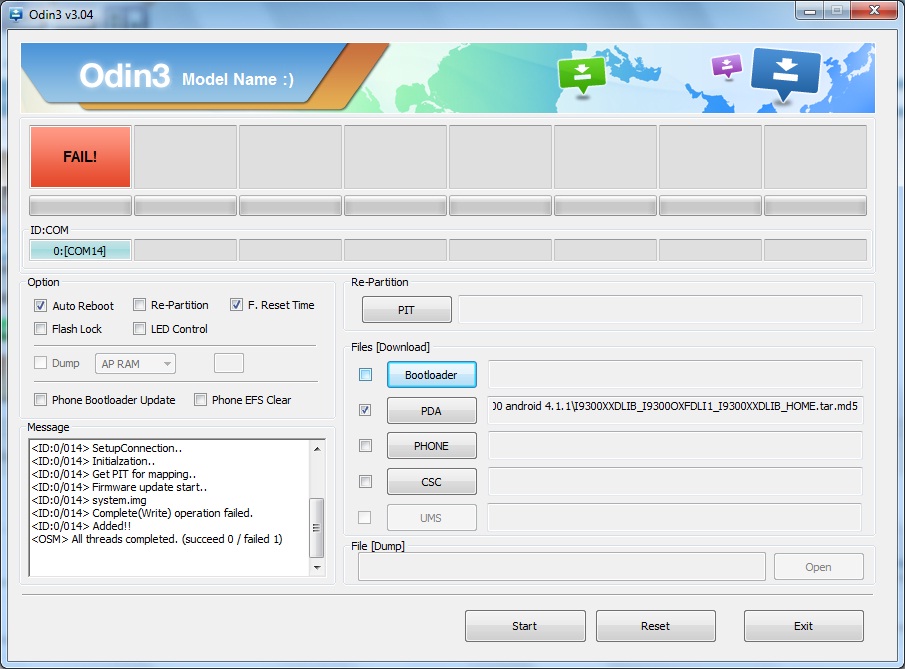Uncheck the PDA file checkbox
This screenshot has height=669, width=905.
click(x=365, y=410)
